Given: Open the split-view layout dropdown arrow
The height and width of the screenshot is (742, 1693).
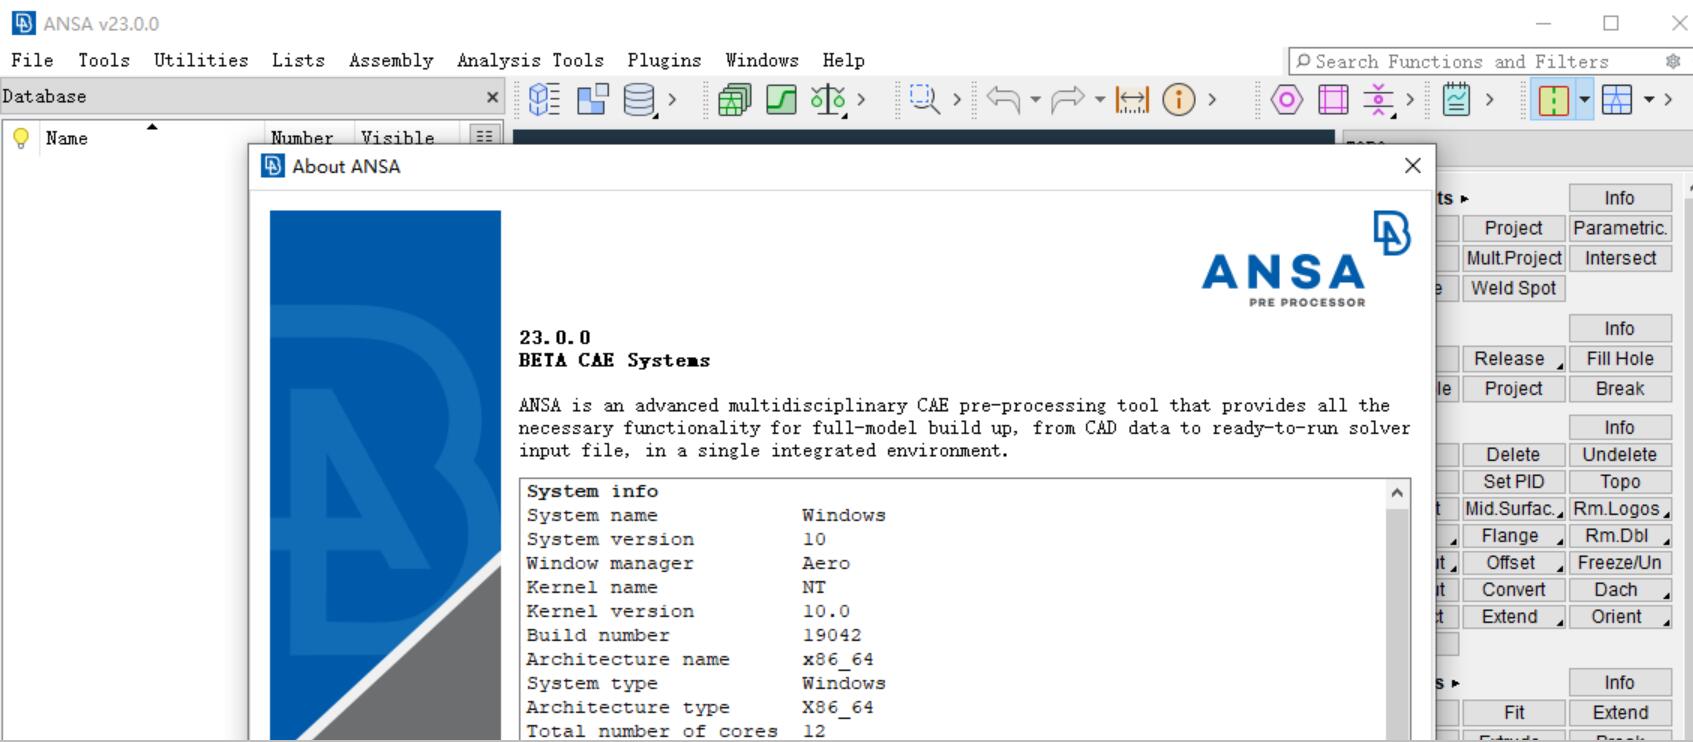Looking at the screenshot, I should point(1584,99).
